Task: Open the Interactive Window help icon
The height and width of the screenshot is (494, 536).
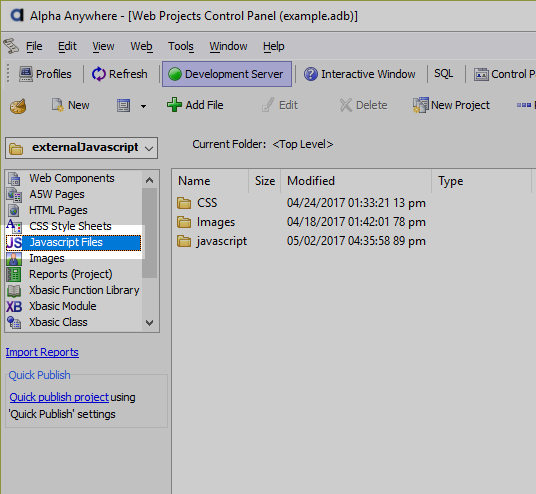Action: tap(311, 74)
